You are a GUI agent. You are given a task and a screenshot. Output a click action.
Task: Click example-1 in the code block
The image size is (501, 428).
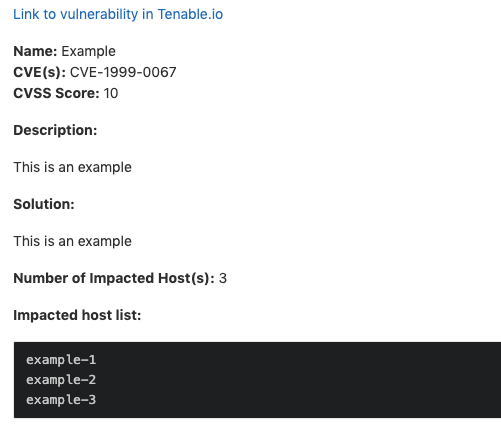pos(61,360)
